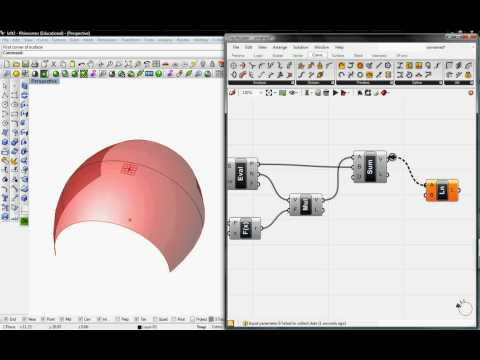The width and height of the screenshot is (480, 360).
Task: Click the red circle icon at right of canvas toolbar
Action: point(470,92)
